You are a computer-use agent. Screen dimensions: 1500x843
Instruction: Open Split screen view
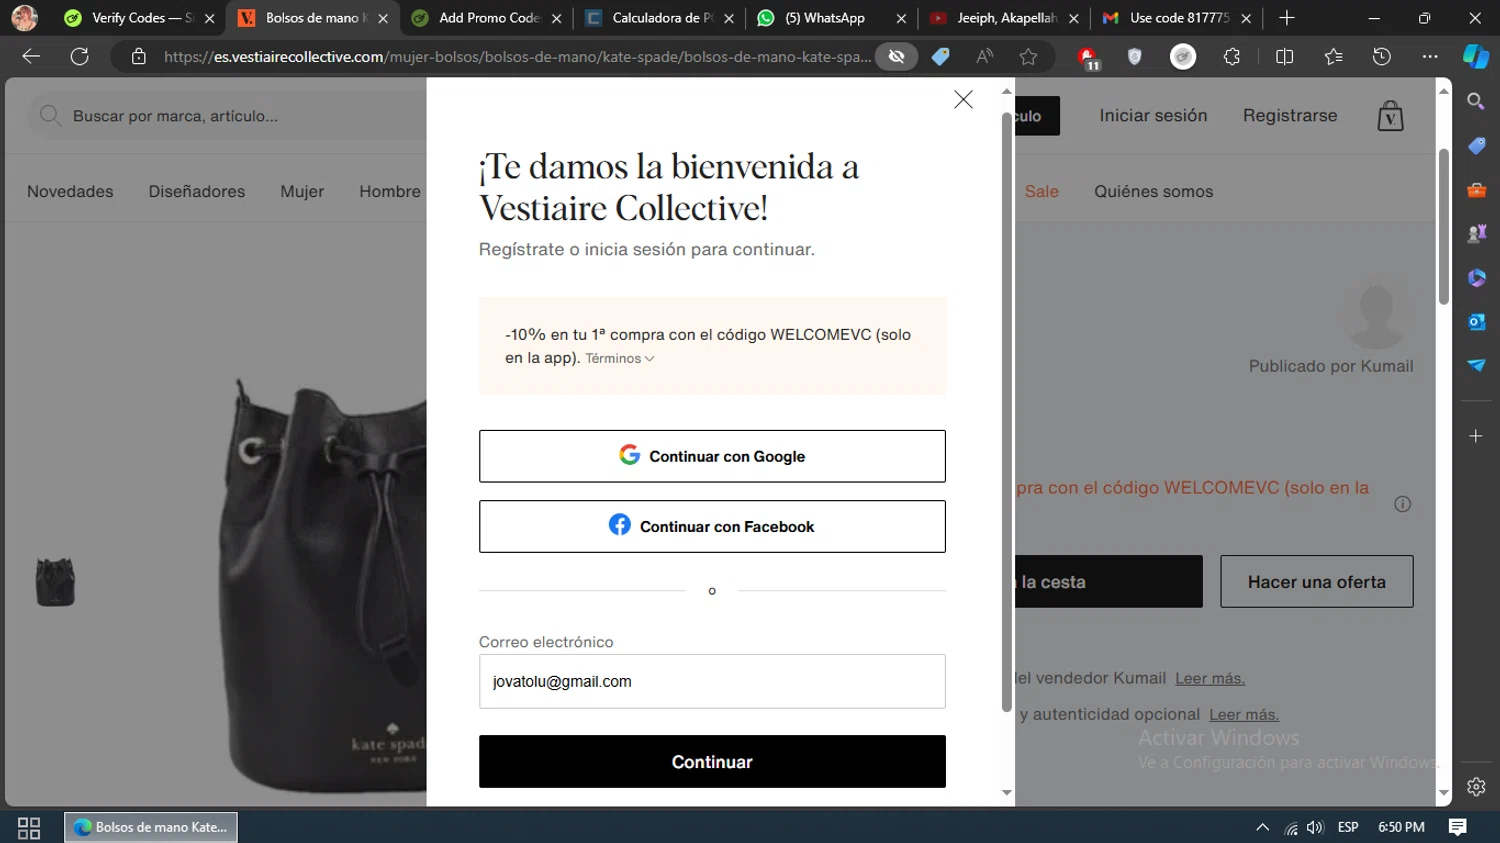1285,57
